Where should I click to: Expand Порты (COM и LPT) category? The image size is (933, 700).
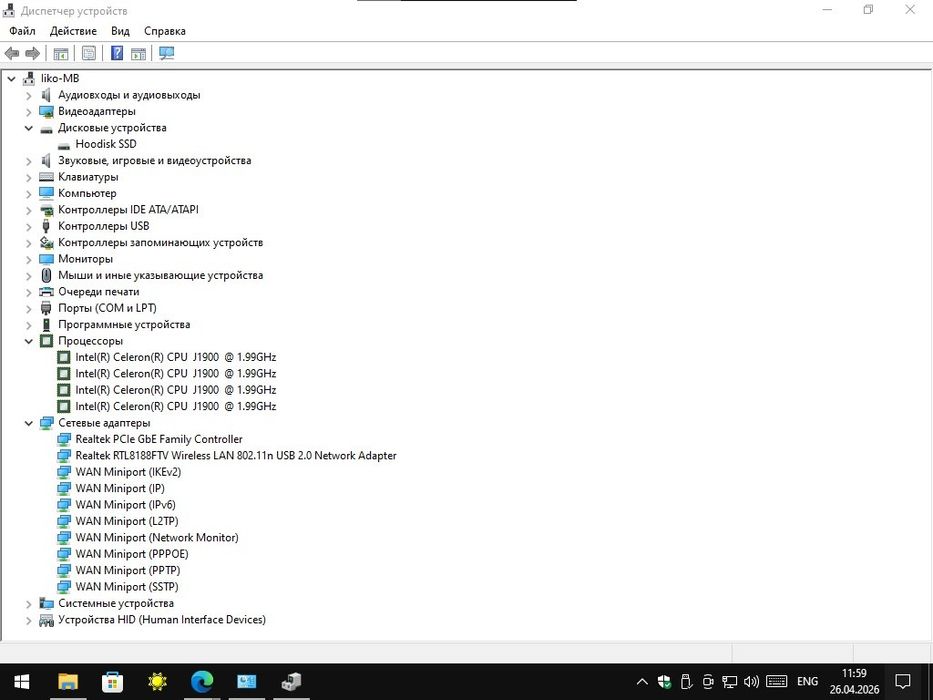[29, 308]
